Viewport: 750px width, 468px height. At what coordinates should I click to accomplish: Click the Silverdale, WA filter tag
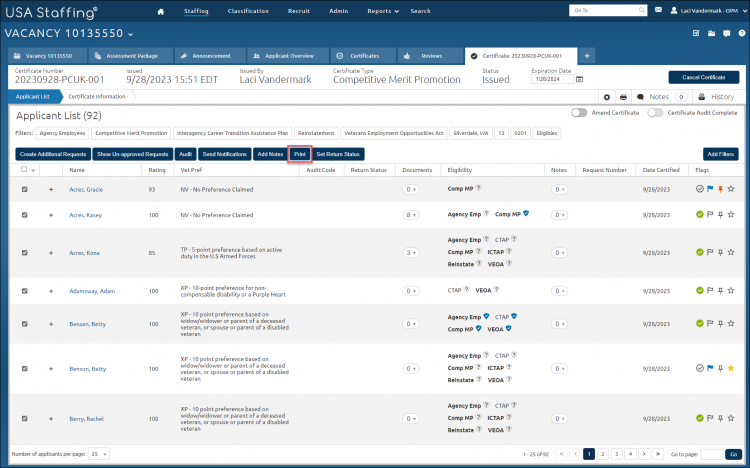[x=471, y=134]
